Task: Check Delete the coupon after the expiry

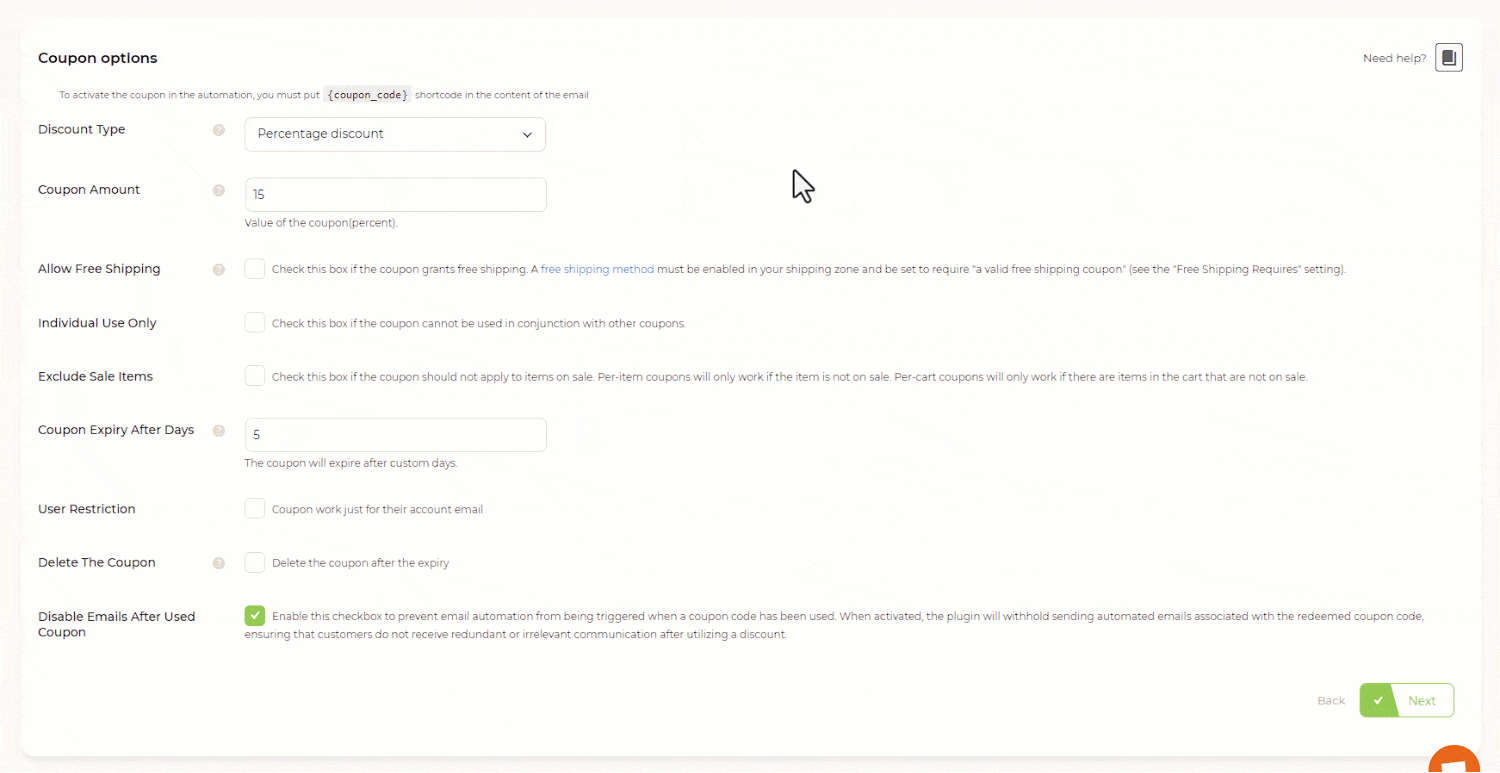Action: (x=255, y=563)
